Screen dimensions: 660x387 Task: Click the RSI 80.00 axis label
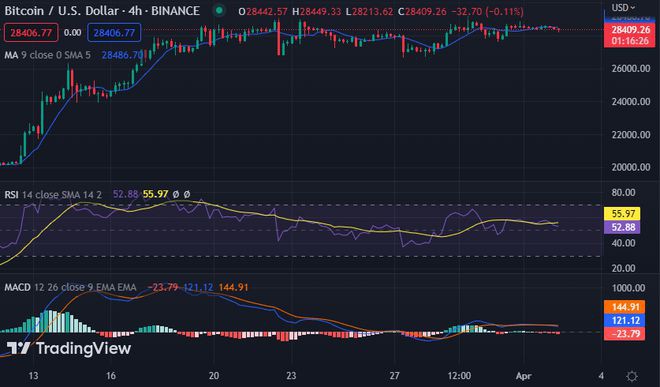coord(623,192)
